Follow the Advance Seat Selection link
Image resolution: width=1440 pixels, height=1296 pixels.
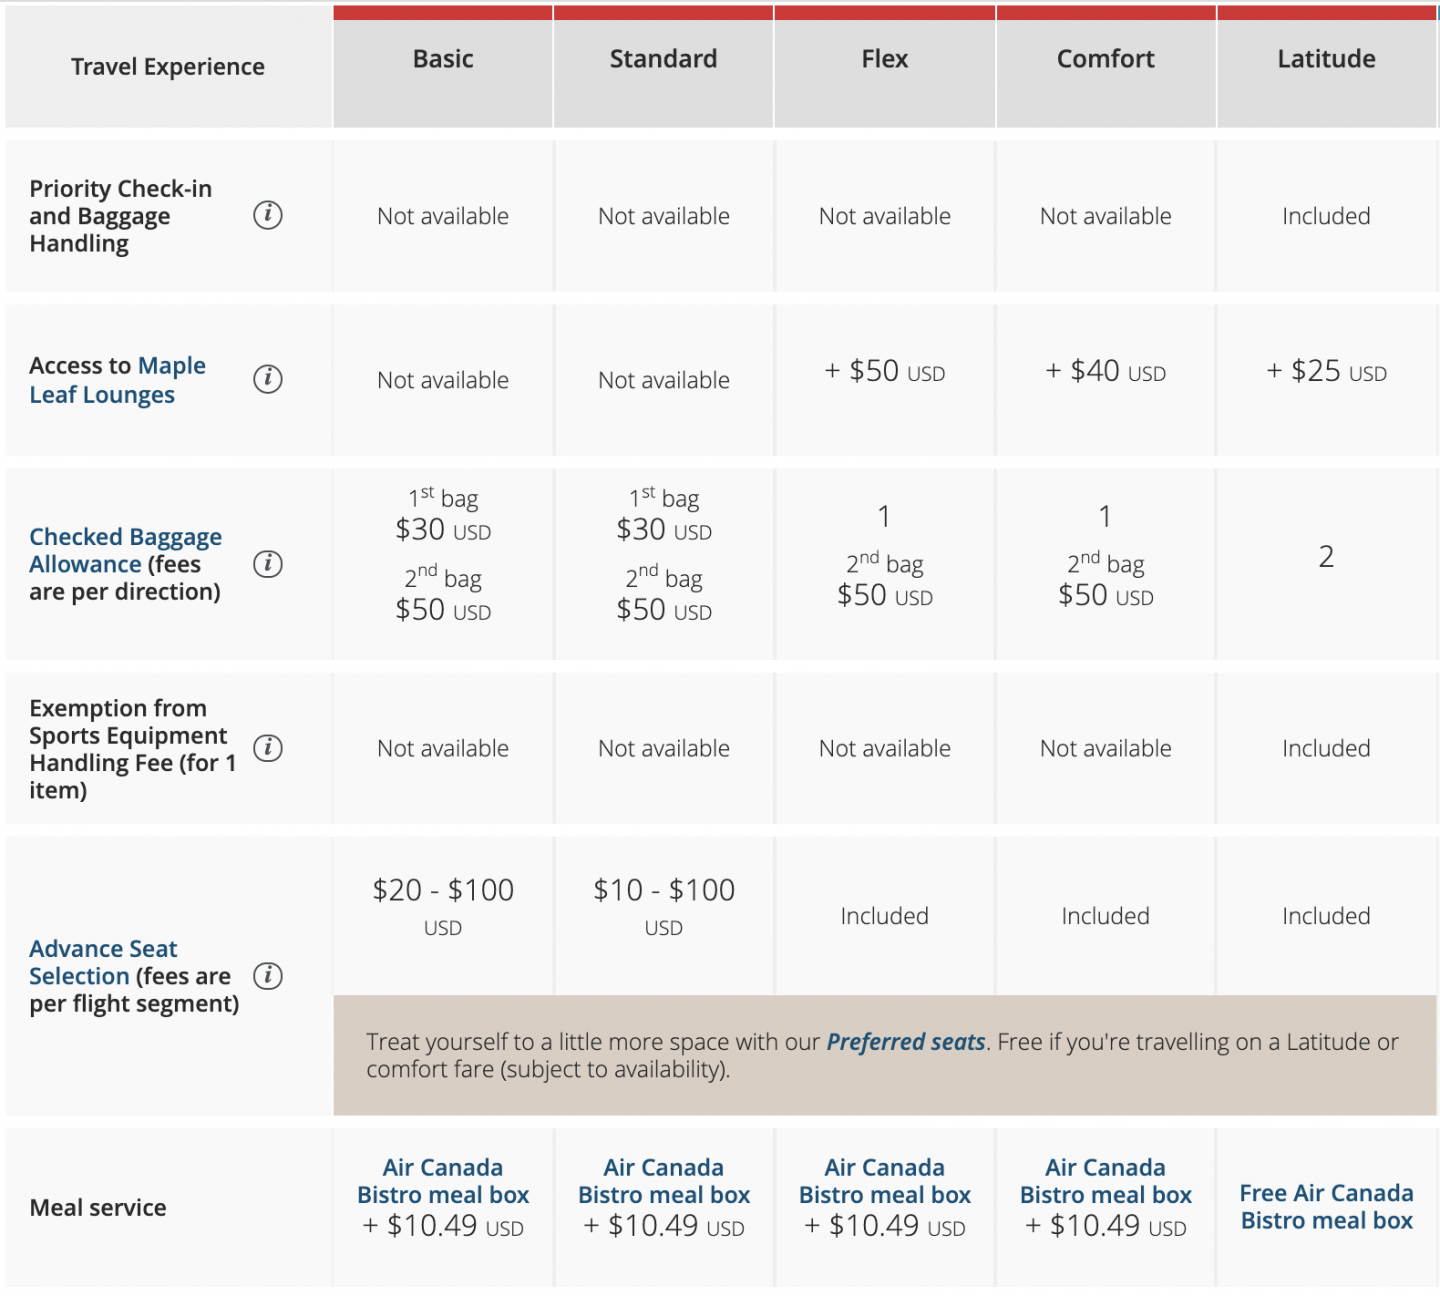tap(102, 962)
